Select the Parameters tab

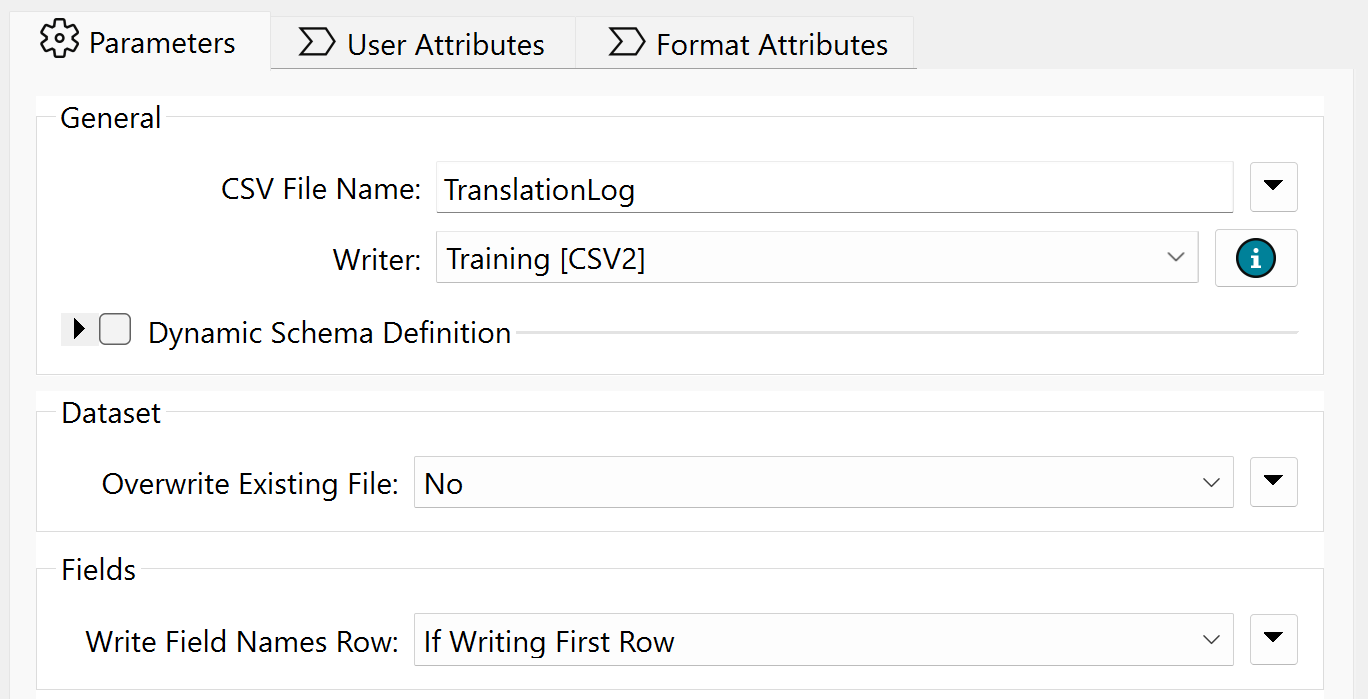point(140,41)
